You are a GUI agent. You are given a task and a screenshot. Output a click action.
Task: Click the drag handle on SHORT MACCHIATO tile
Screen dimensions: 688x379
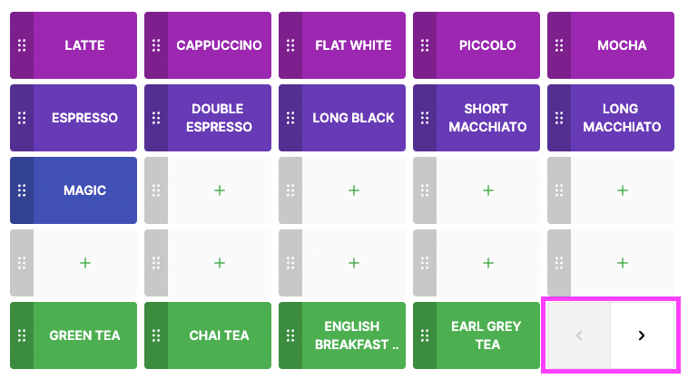[425, 118]
